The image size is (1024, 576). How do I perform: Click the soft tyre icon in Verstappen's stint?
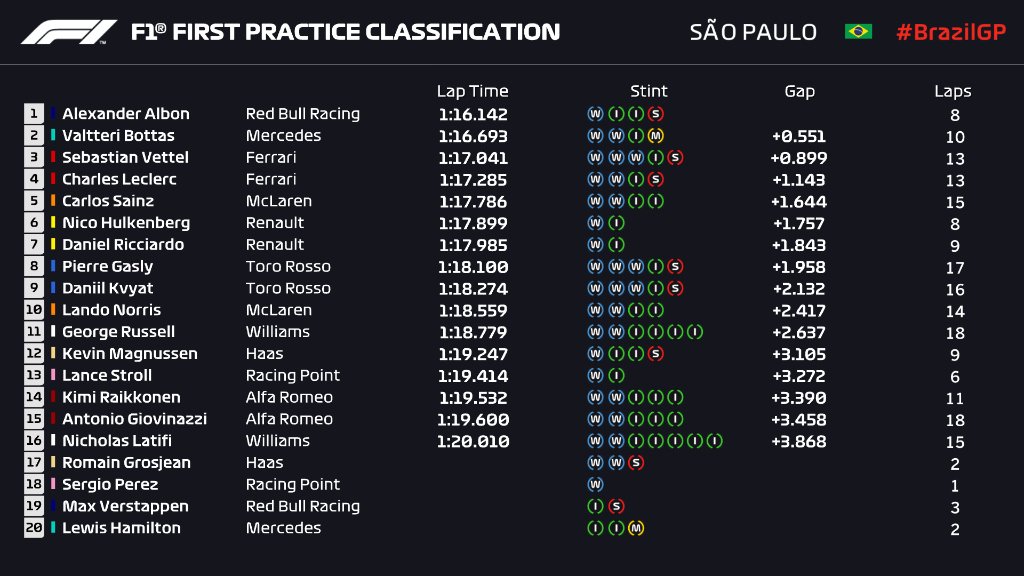[x=615, y=507]
